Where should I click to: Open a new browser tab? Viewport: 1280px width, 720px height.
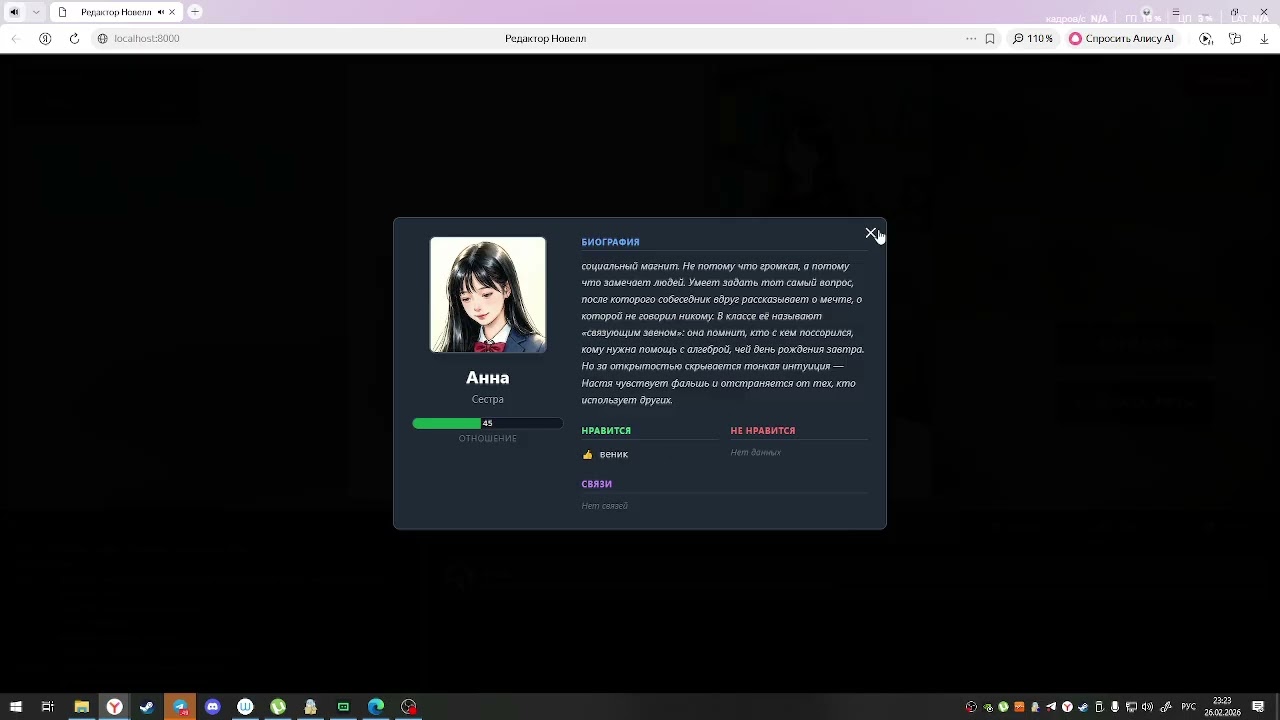click(195, 12)
